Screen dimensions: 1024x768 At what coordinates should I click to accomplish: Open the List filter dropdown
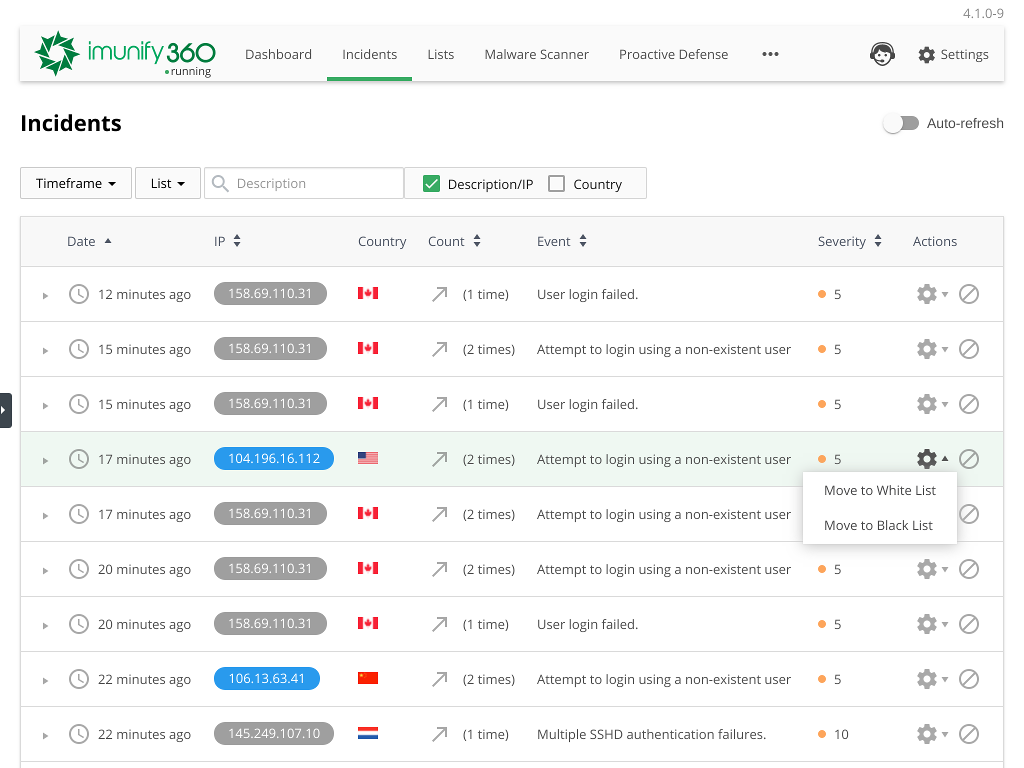point(167,183)
